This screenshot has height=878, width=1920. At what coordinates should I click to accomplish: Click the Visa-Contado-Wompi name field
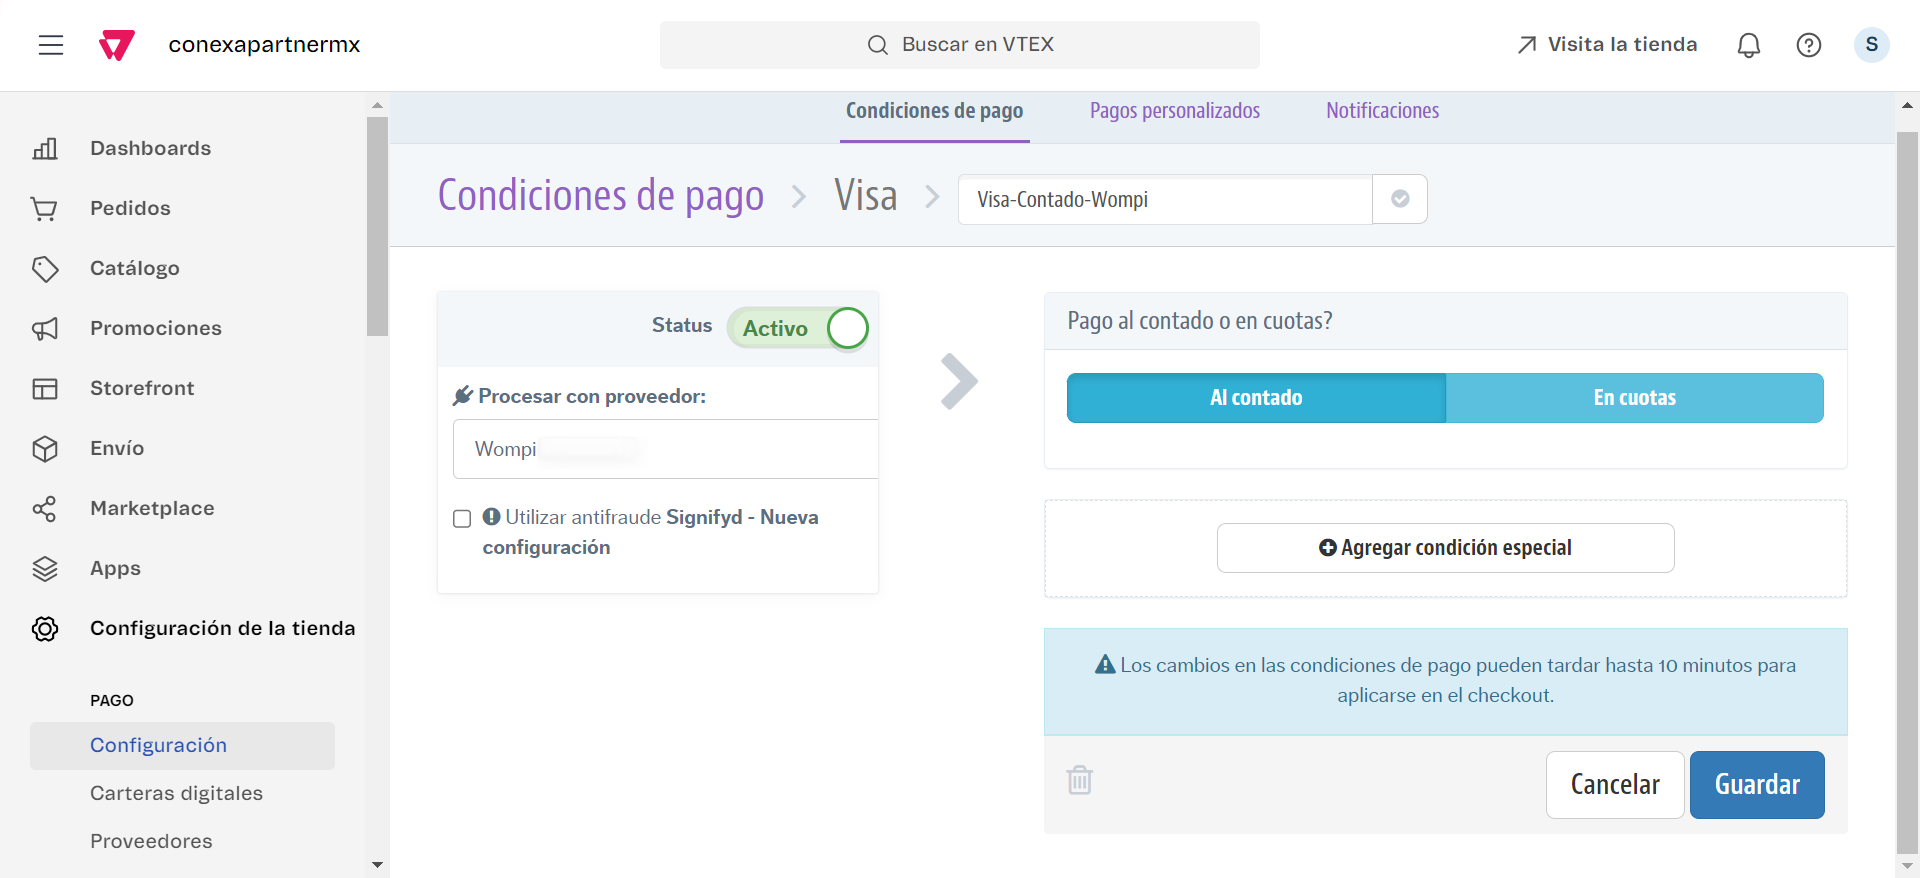[1165, 199]
